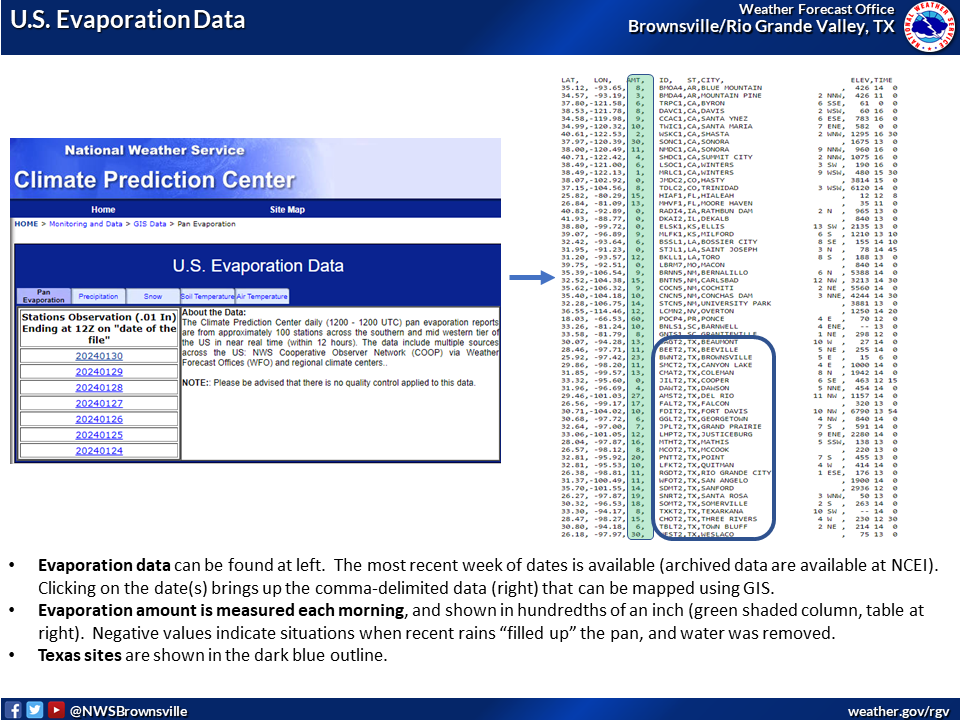
Task: Click the 'U.S. Evaporation Data' slide title
Action: tap(127, 20)
